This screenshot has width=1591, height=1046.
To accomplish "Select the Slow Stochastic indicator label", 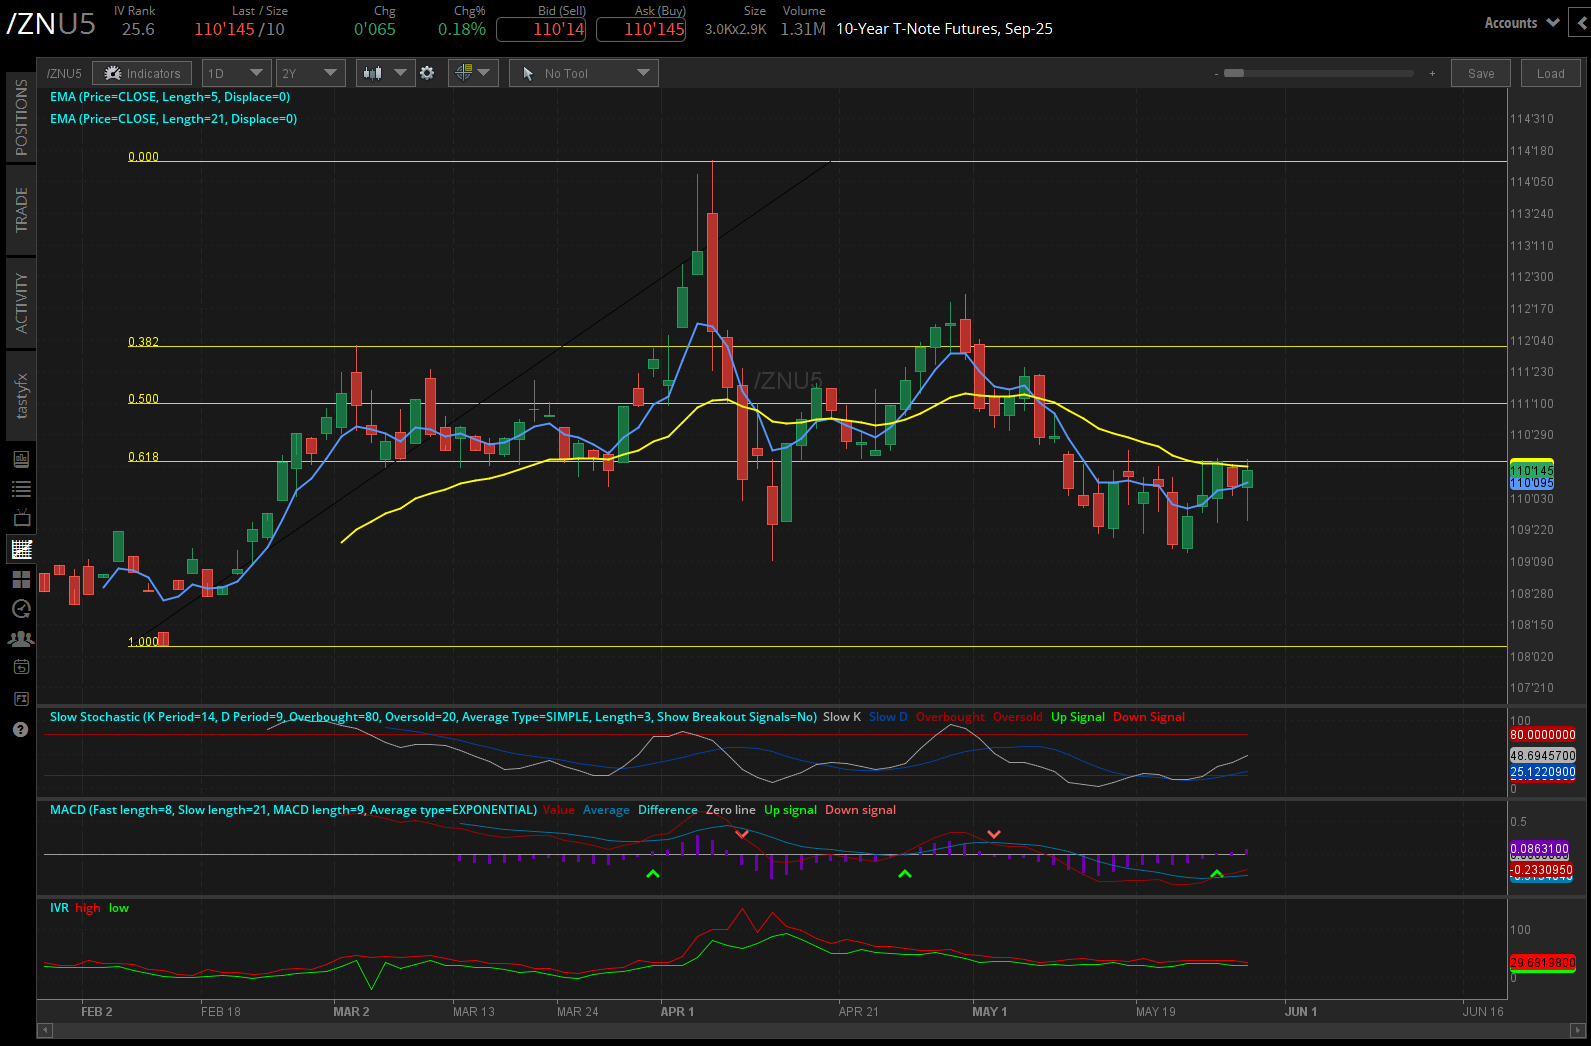I will pos(433,717).
